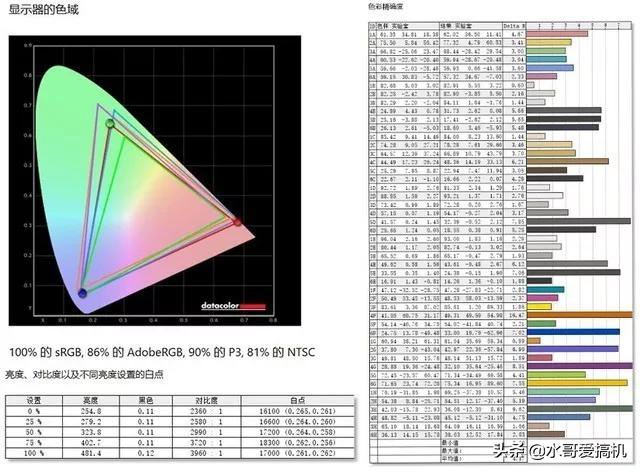Select the '100 %' setting cell
Image resolution: width=640 pixels, height=472 pixels.
click(x=33, y=453)
